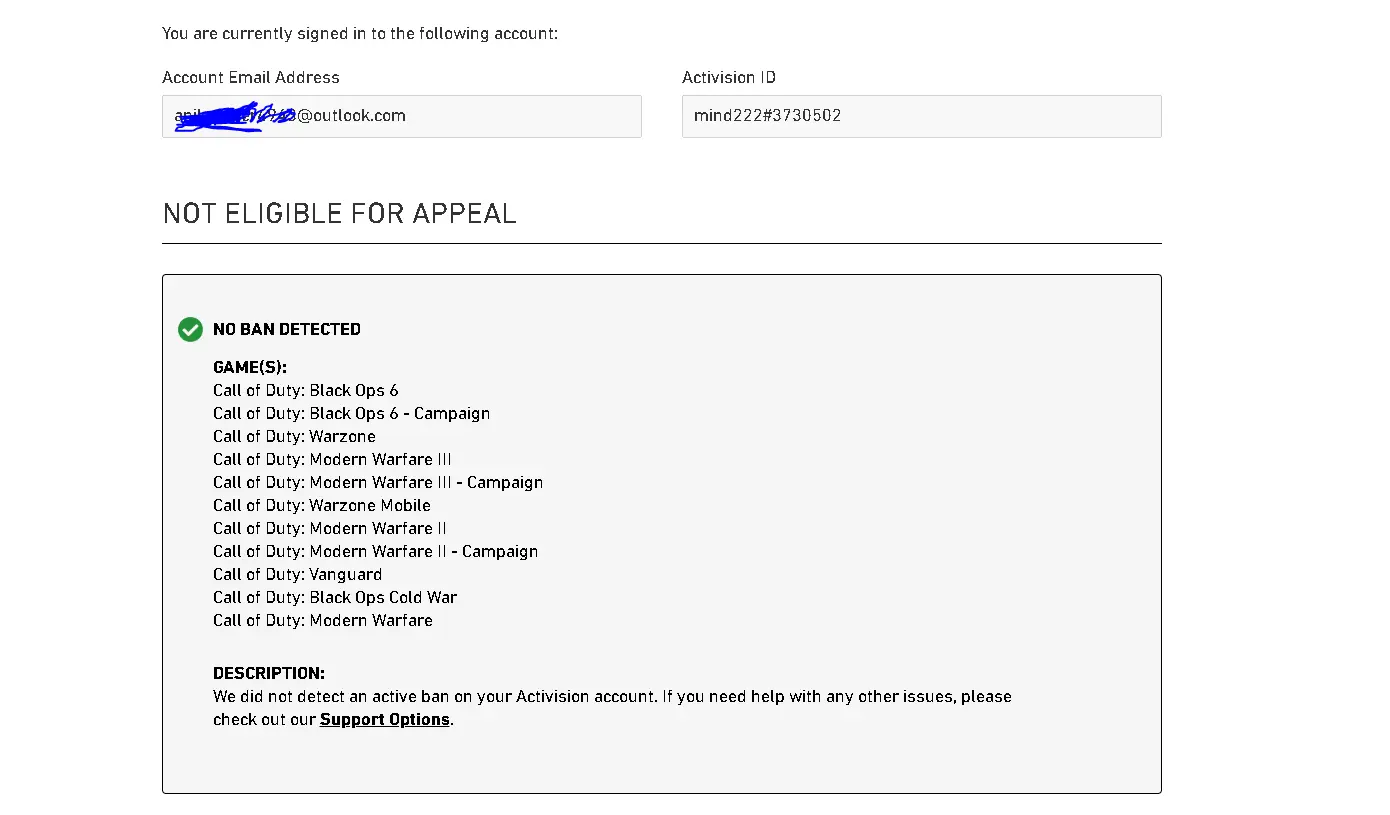Screen dimensions: 1390x815
Task: Click the Call of Duty: Warzone entry
Action: (x=295, y=436)
